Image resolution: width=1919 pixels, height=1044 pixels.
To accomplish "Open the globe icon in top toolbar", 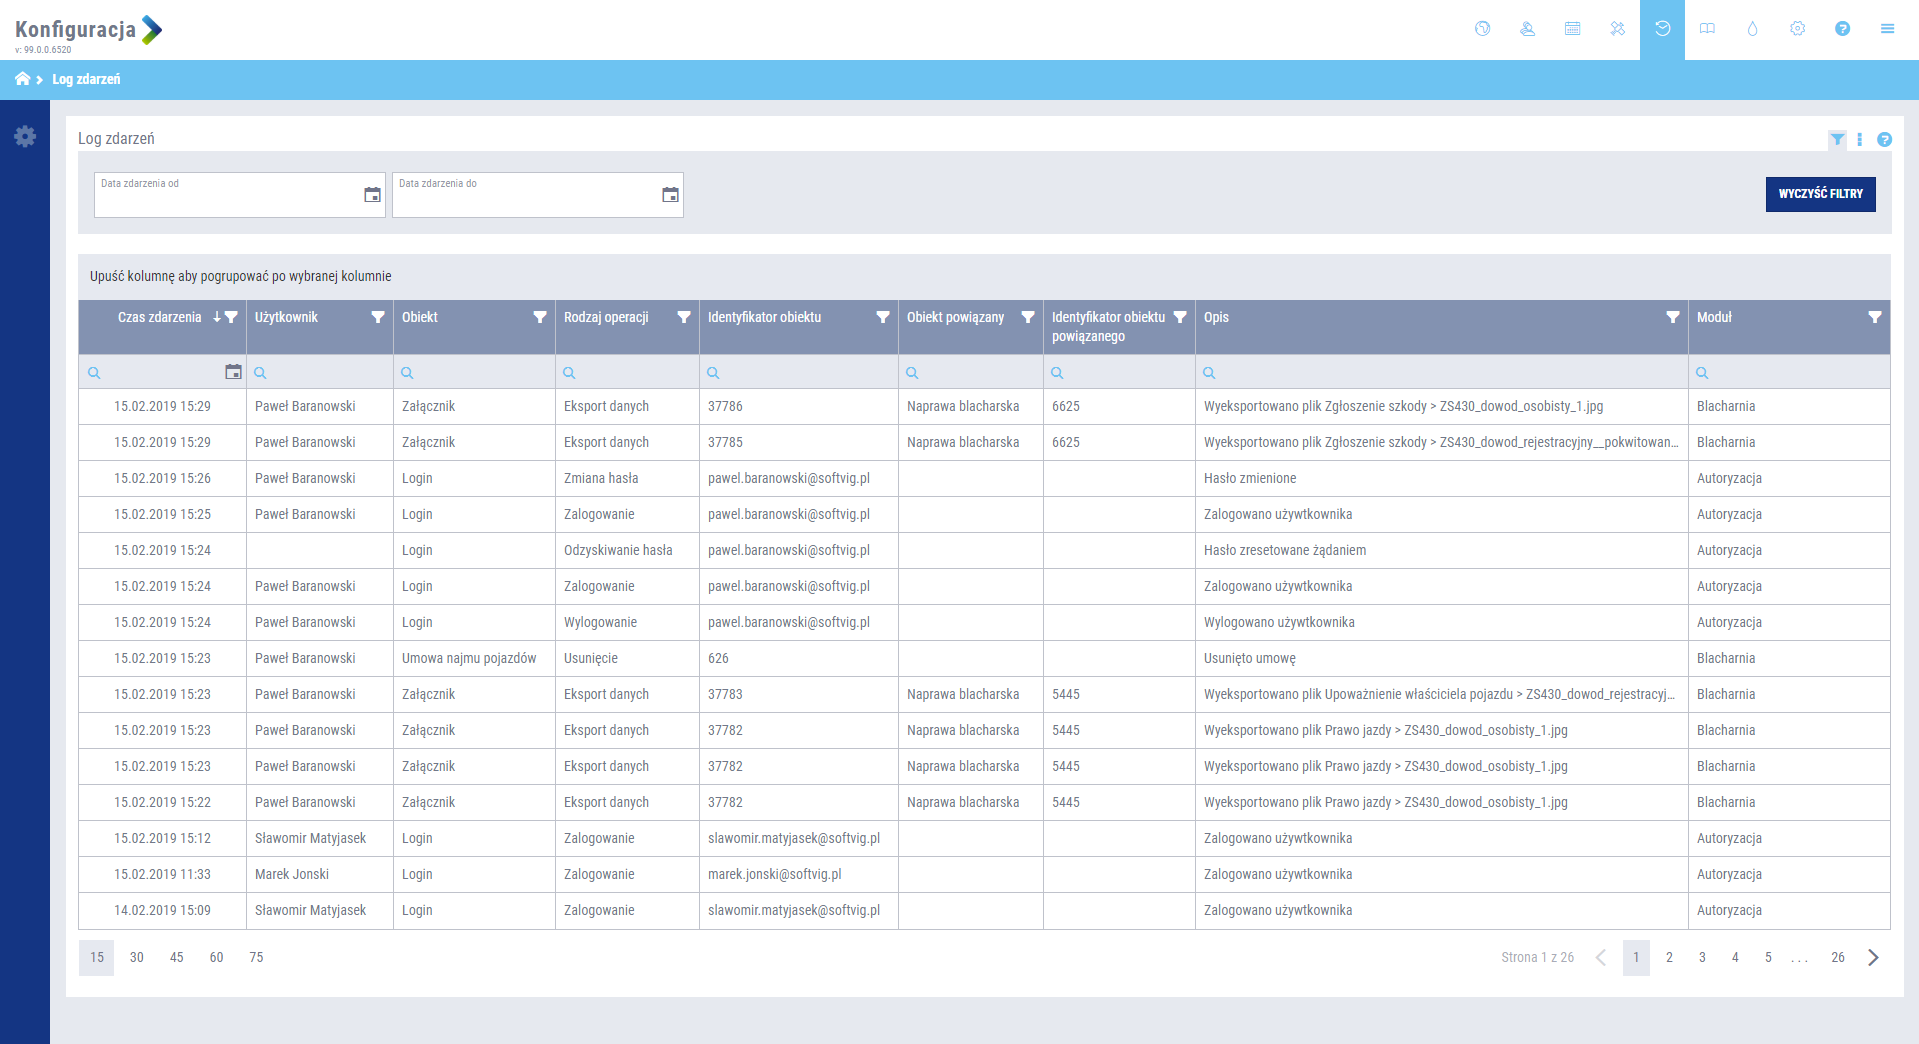I will point(1482,29).
